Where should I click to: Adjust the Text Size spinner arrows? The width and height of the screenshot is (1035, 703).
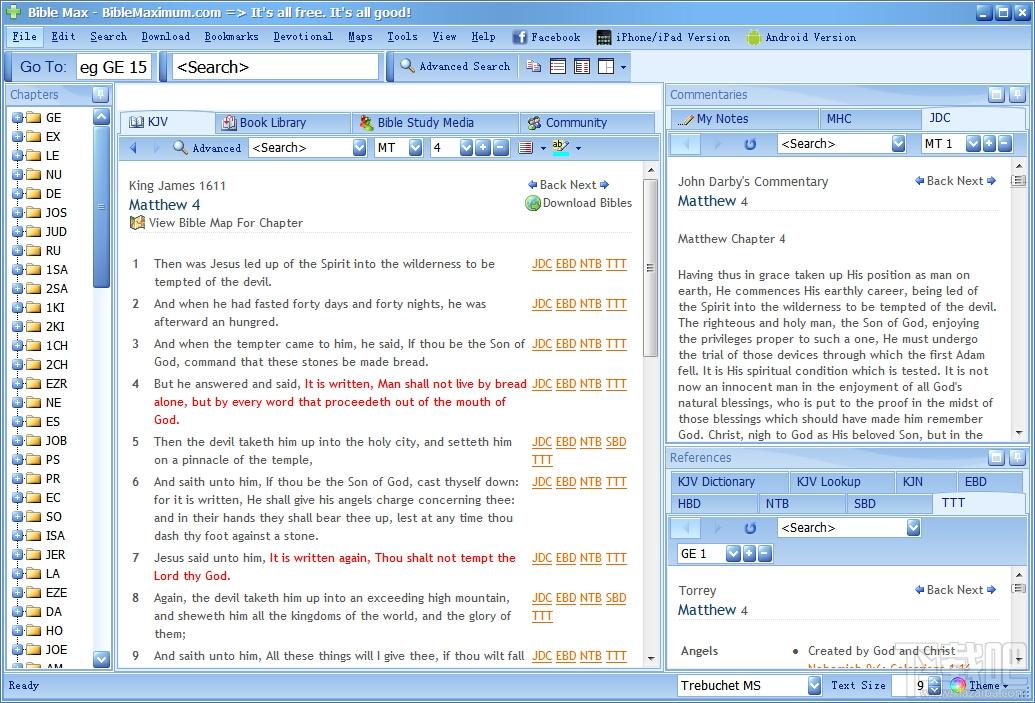coord(934,686)
